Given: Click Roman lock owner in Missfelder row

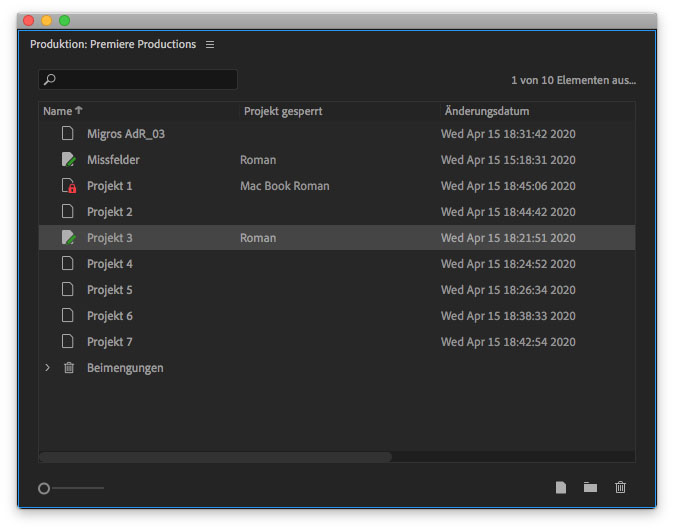Looking at the screenshot, I should click(x=258, y=160).
